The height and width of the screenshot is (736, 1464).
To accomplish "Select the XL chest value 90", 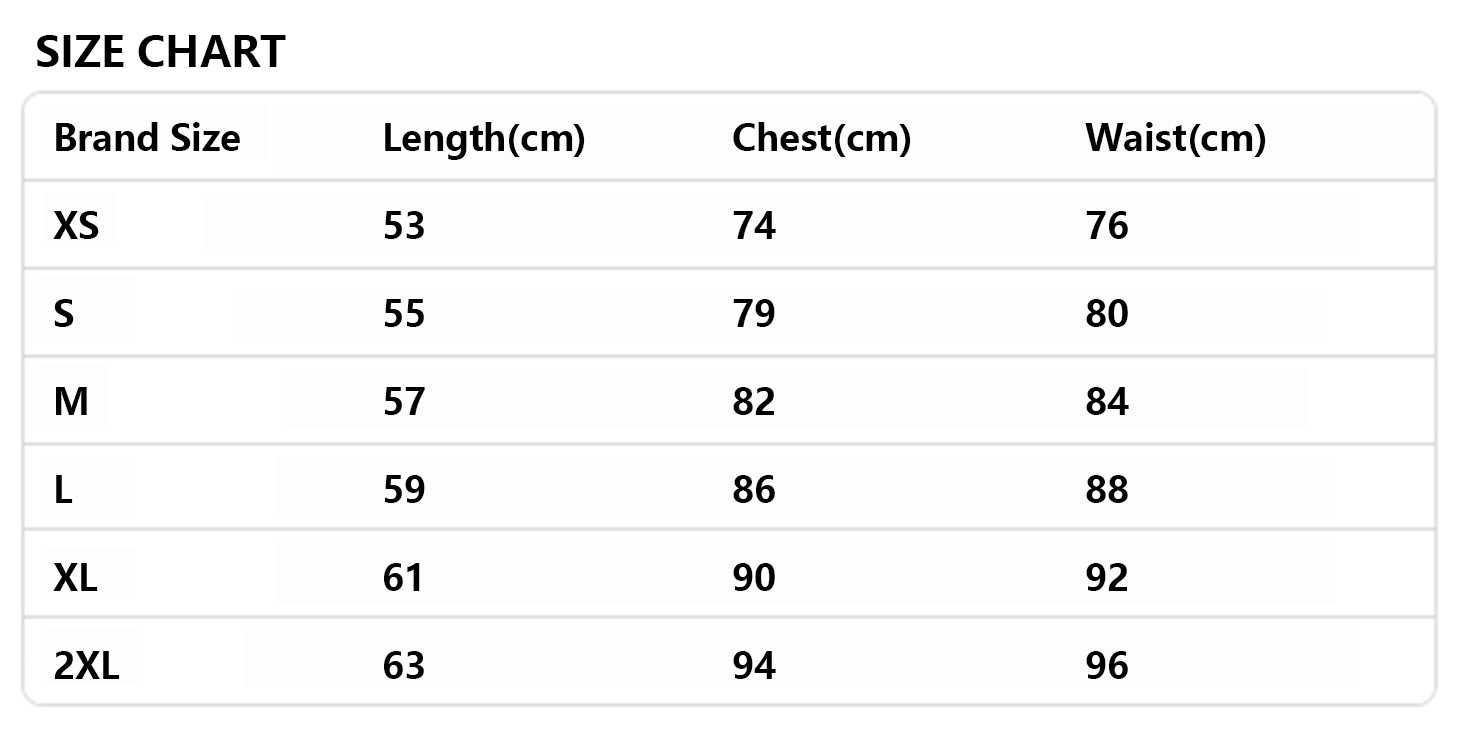I will click(754, 578).
